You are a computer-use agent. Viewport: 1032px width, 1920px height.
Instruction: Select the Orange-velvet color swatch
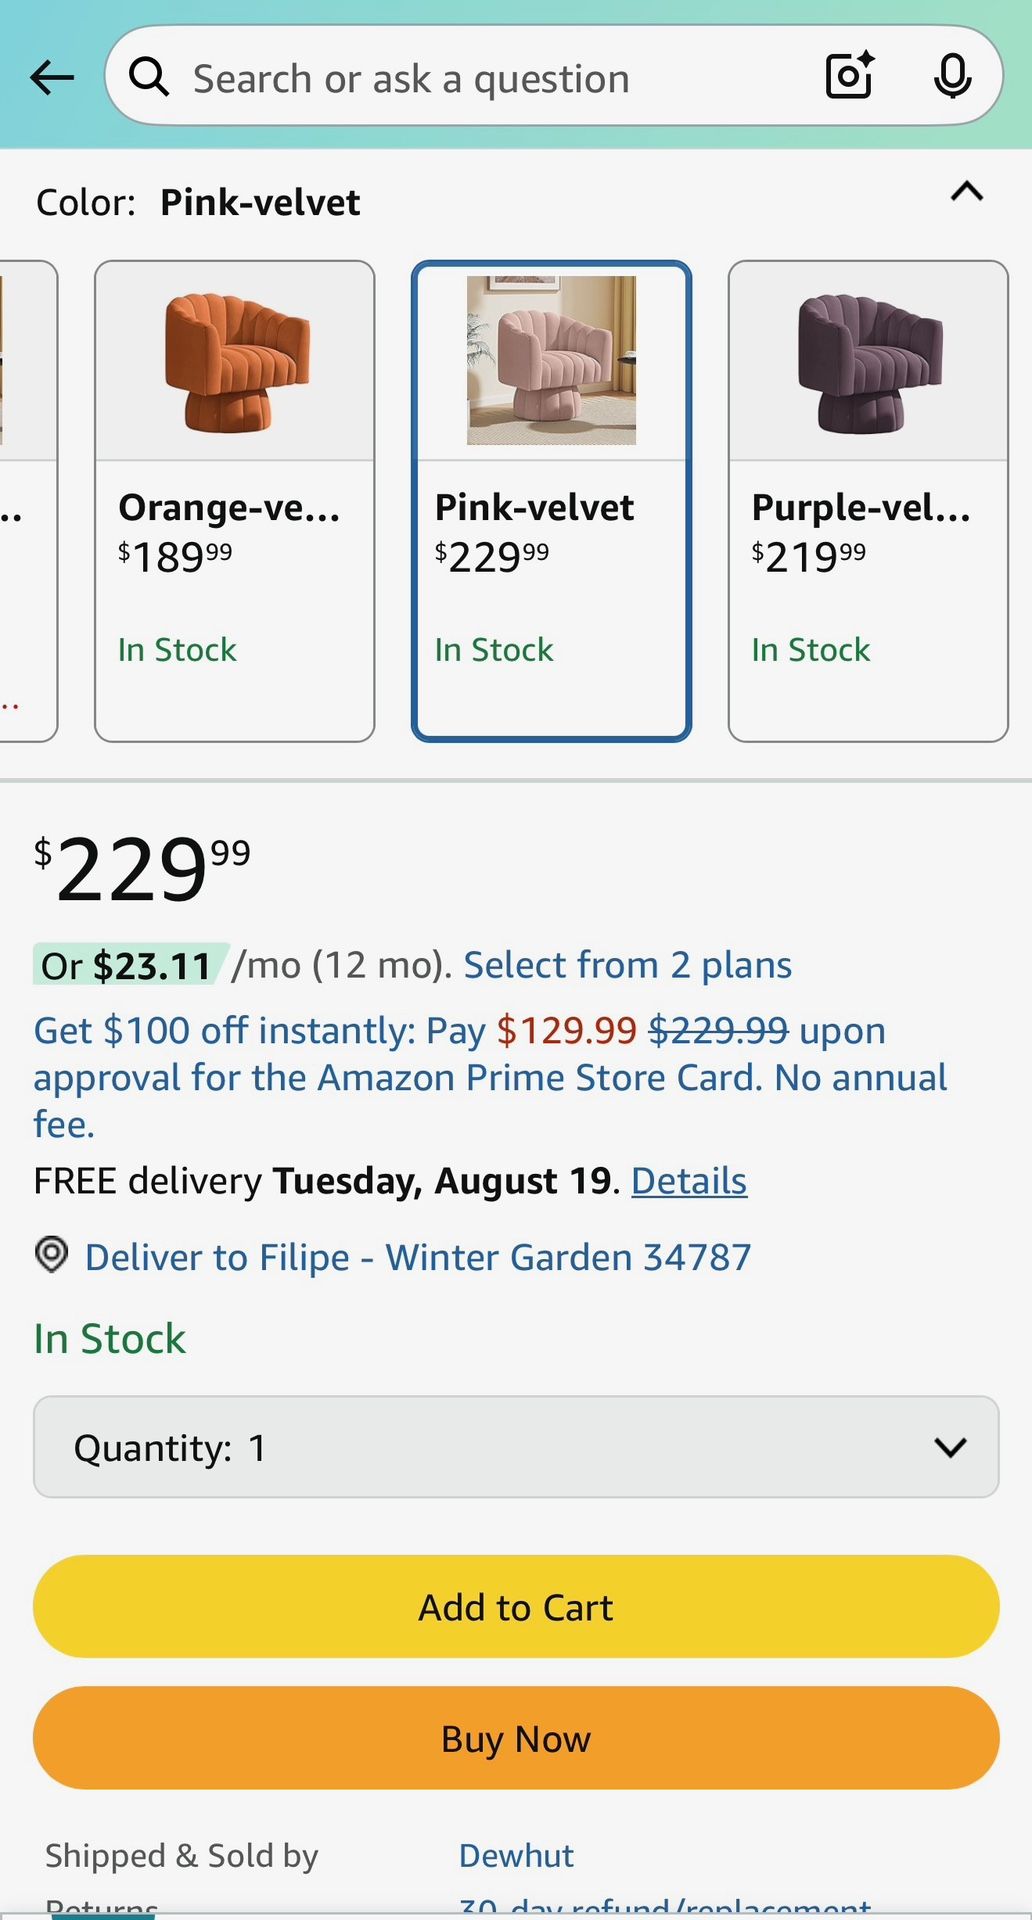tap(235, 500)
